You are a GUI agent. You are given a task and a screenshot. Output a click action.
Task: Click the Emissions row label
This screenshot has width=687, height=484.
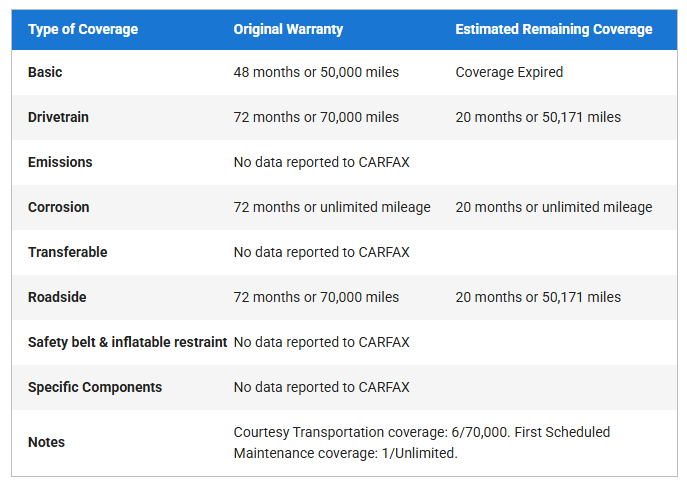60,162
